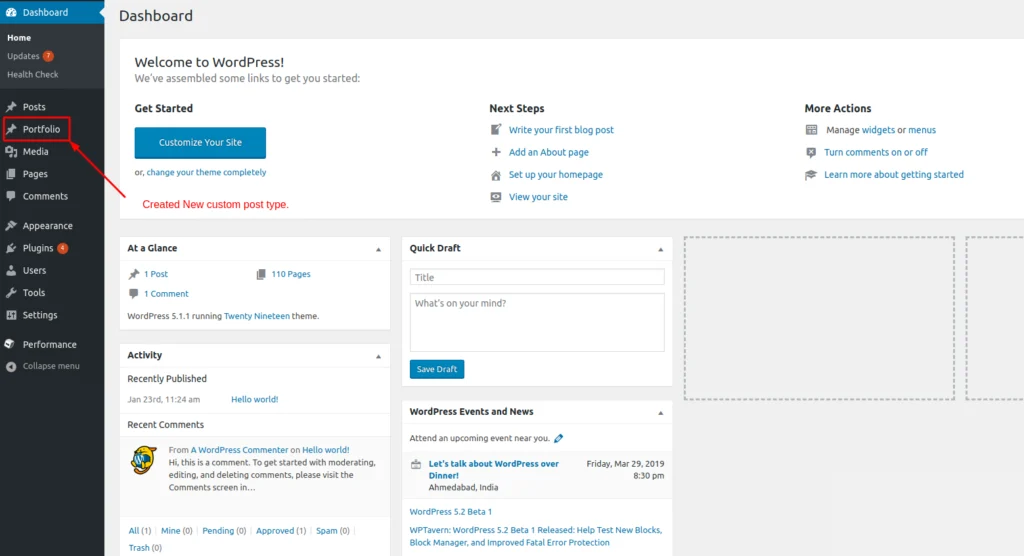Click the pages icon next to 110 Pages

261,274
